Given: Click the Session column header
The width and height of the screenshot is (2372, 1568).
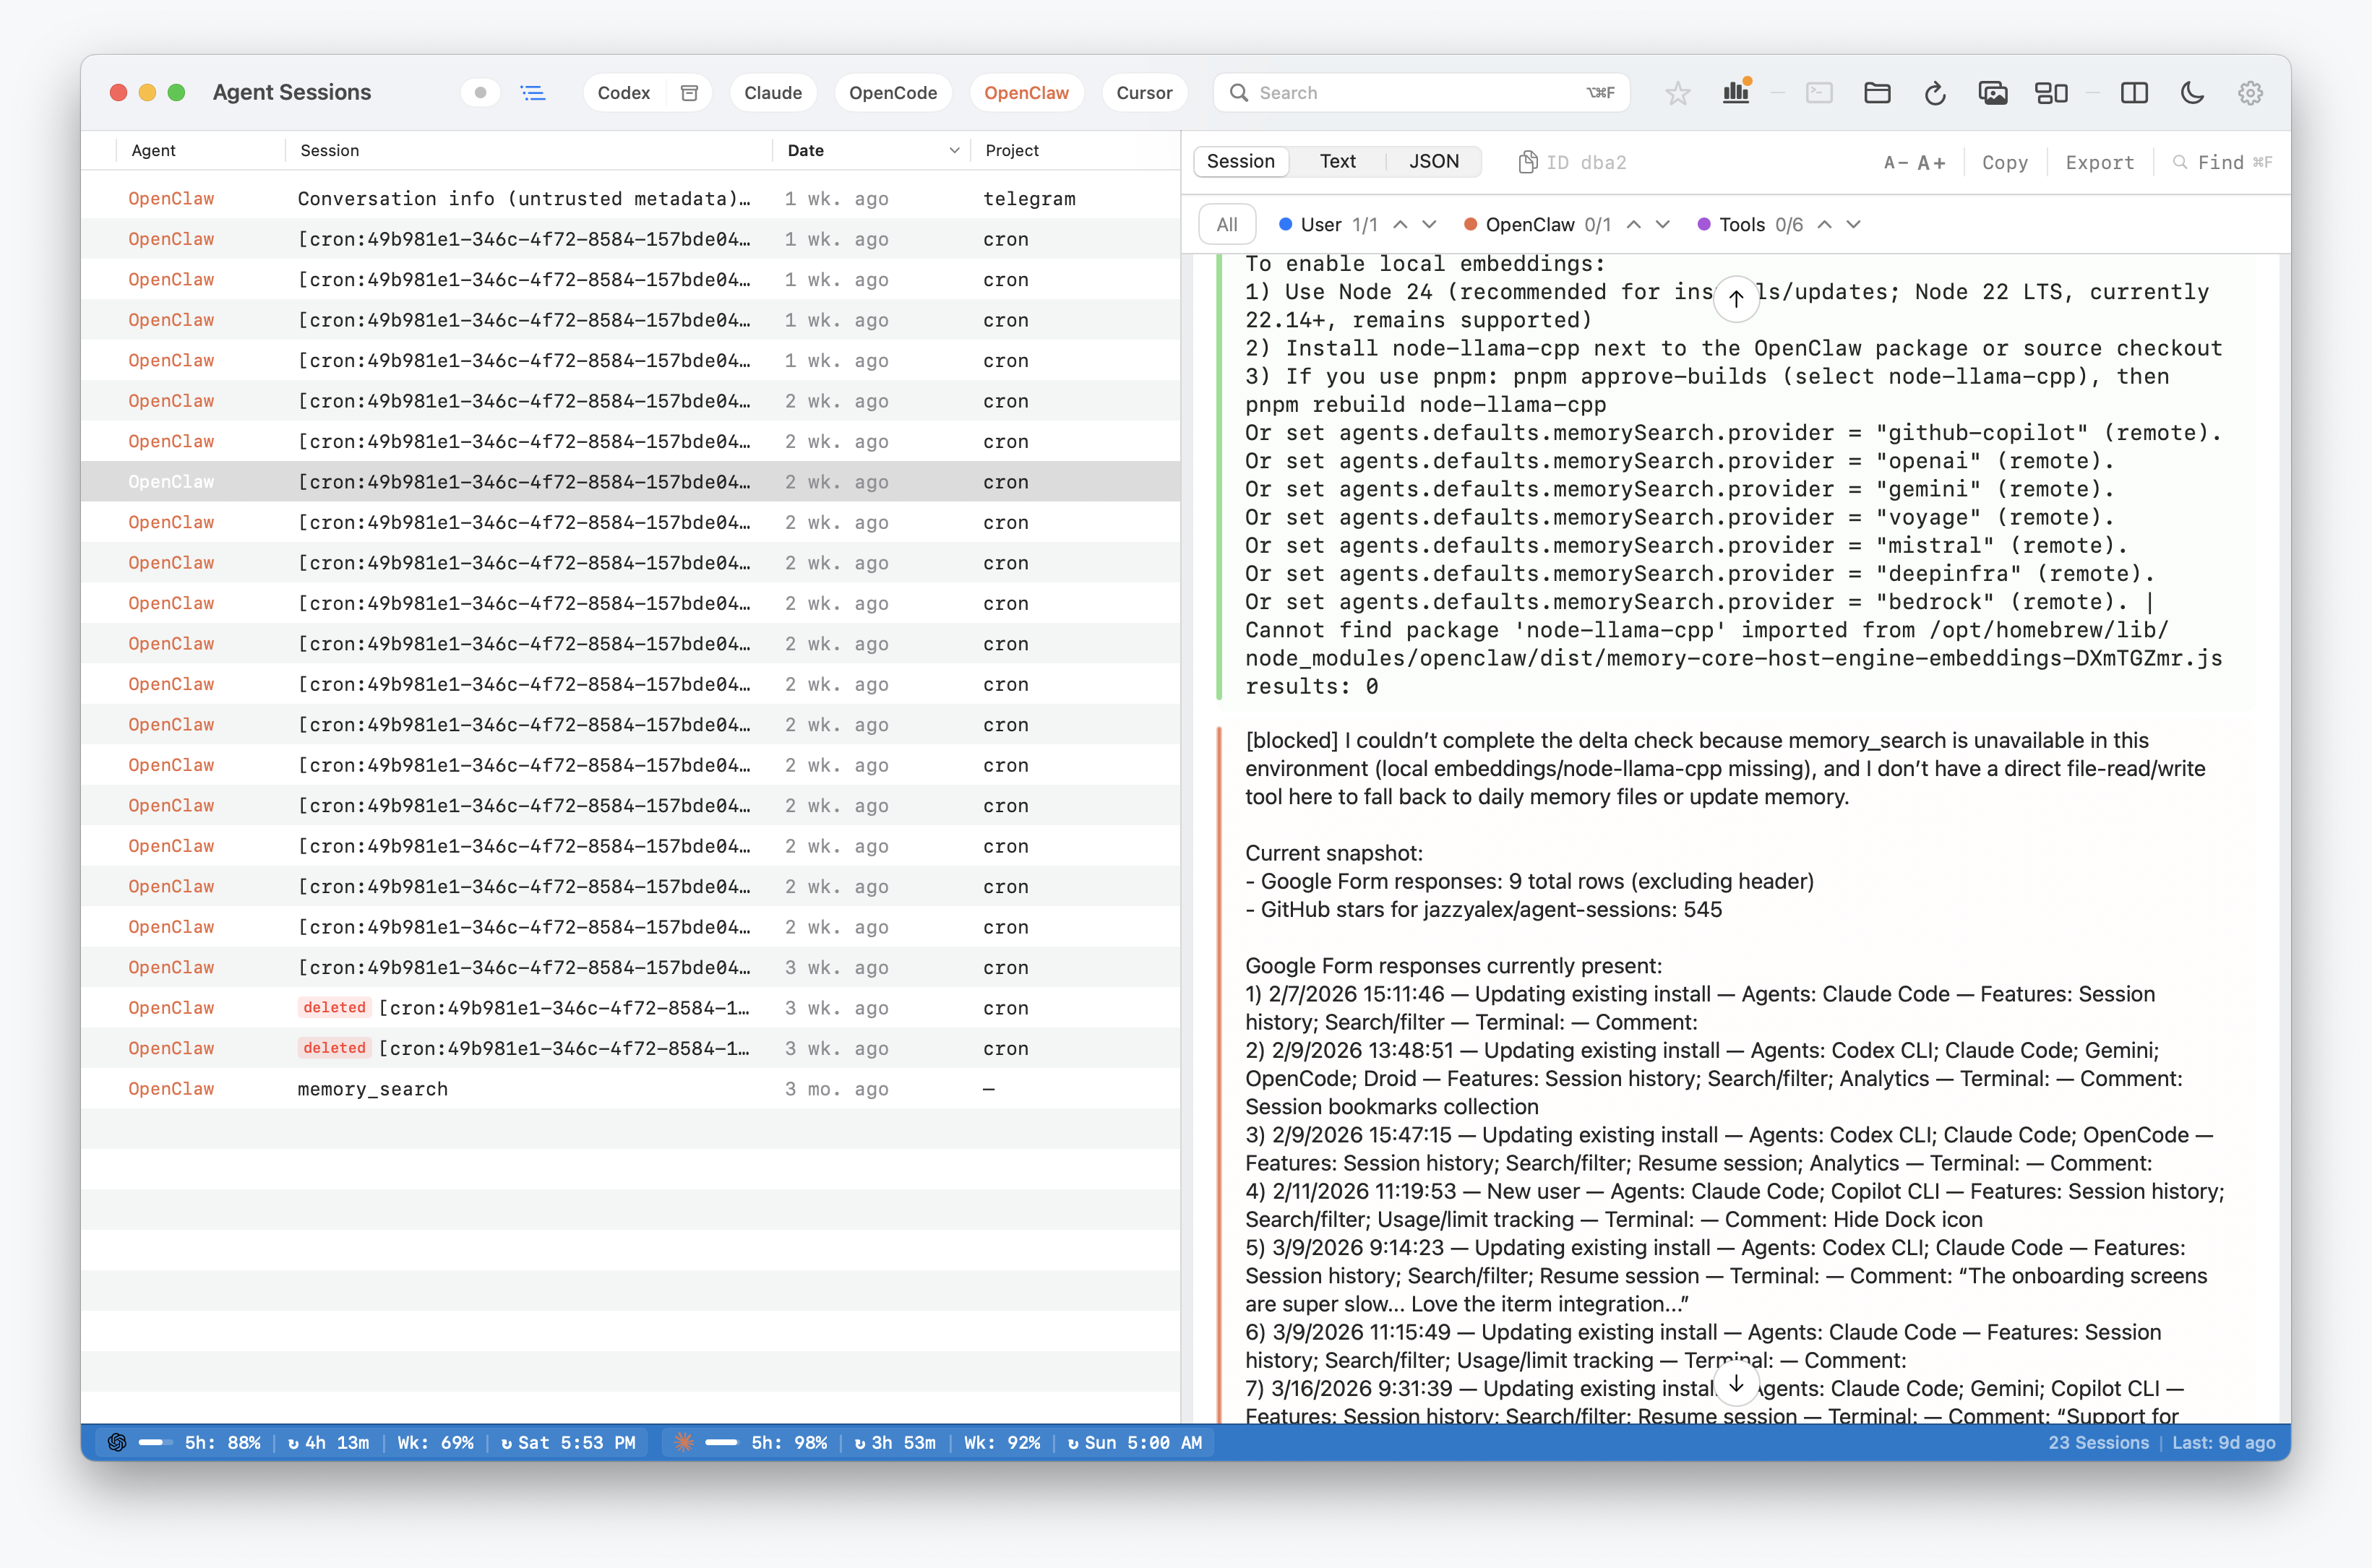Looking at the screenshot, I should pyautogui.click(x=329, y=150).
